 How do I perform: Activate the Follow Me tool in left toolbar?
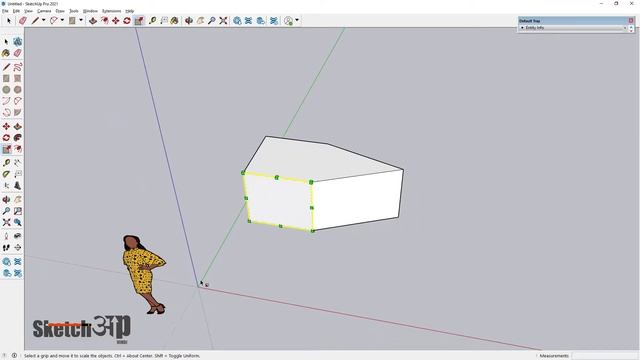tap(18, 138)
